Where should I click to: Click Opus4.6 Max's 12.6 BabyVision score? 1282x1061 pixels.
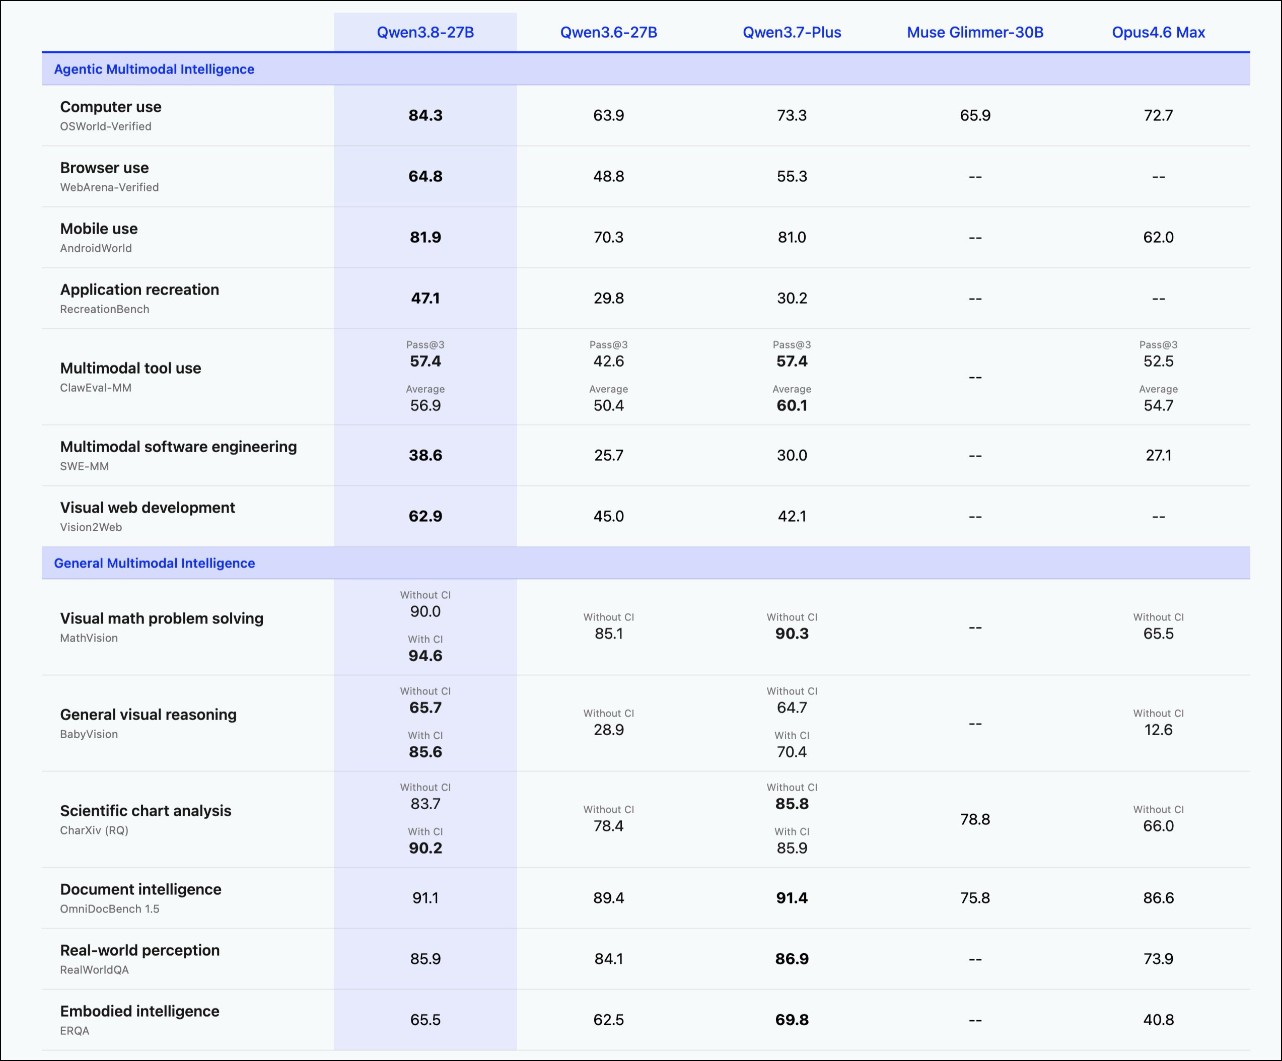[1158, 730]
